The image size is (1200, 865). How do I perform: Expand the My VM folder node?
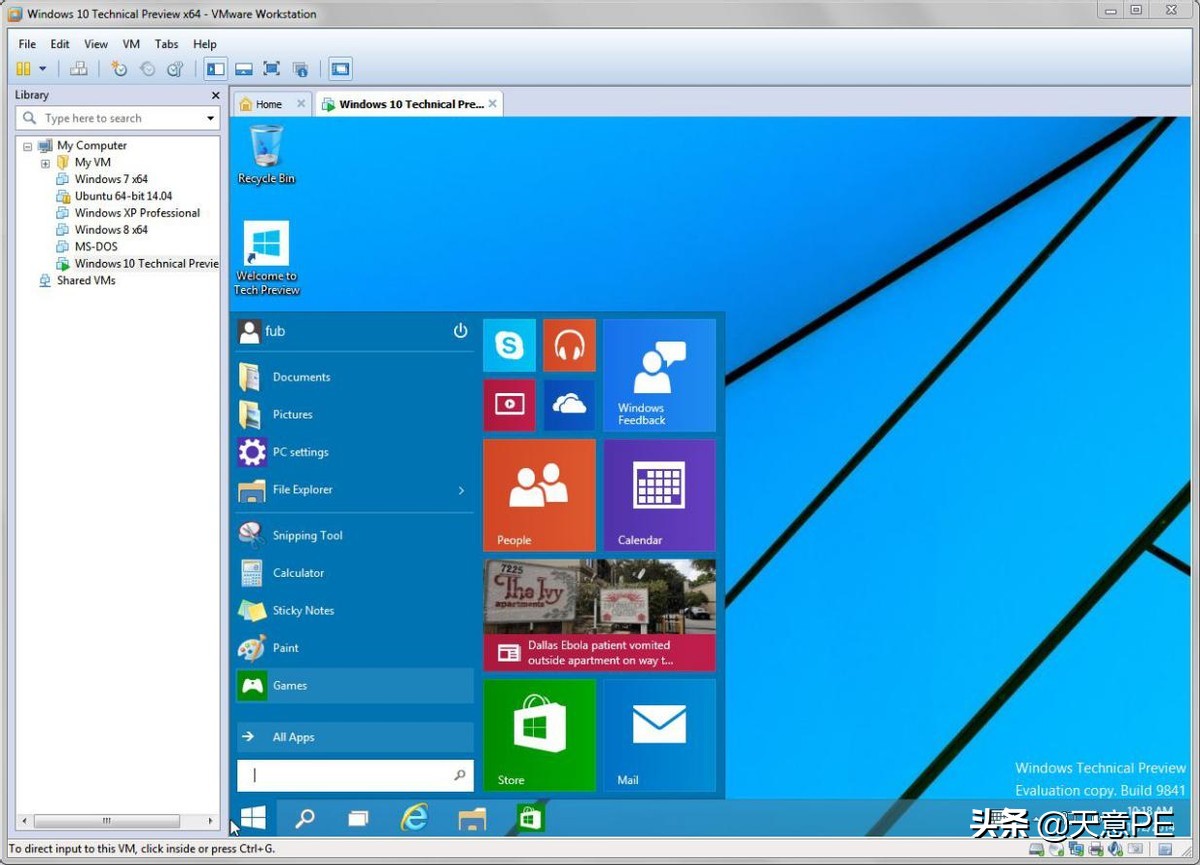pos(45,163)
